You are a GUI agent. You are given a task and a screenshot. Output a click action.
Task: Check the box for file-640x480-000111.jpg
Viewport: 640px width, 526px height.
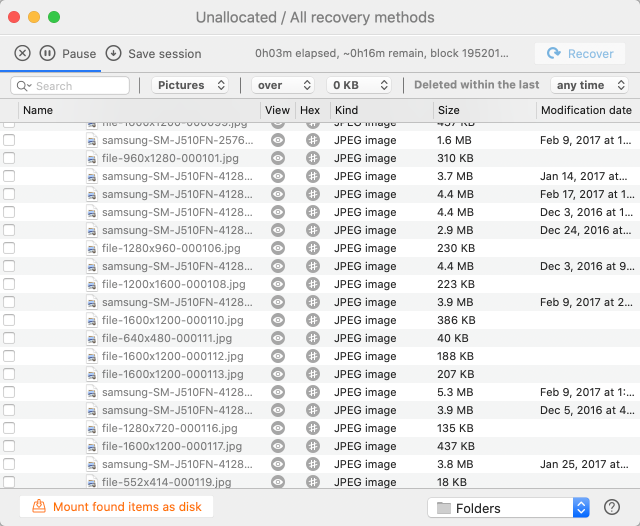[x=9, y=338]
